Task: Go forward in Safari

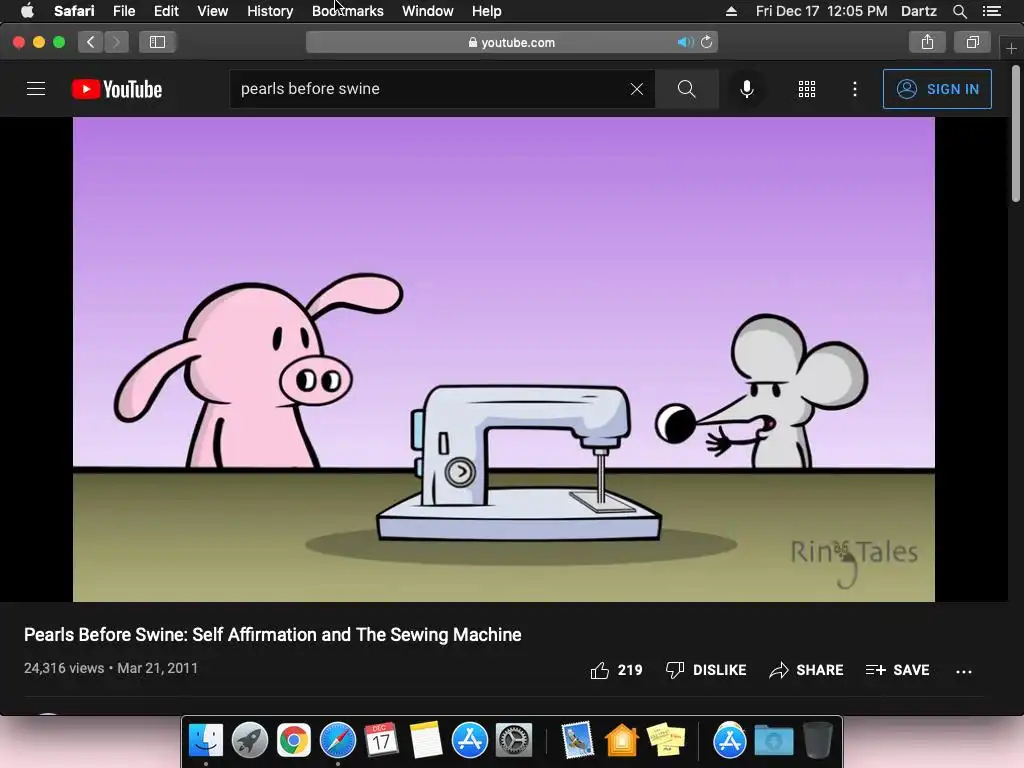Action: [116, 42]
